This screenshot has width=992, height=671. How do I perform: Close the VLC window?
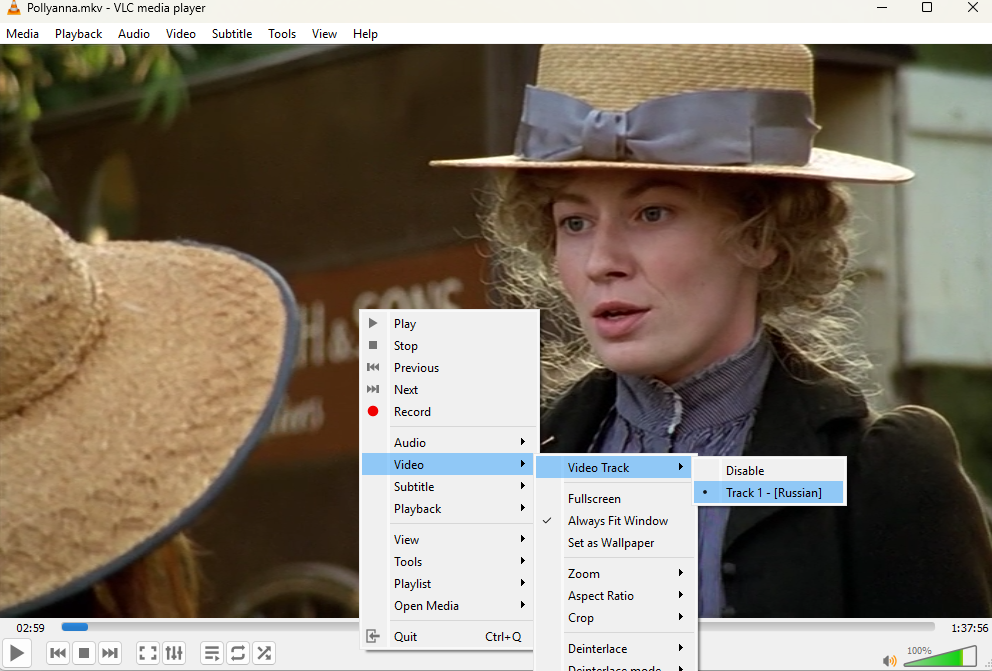tap(972, 8)
